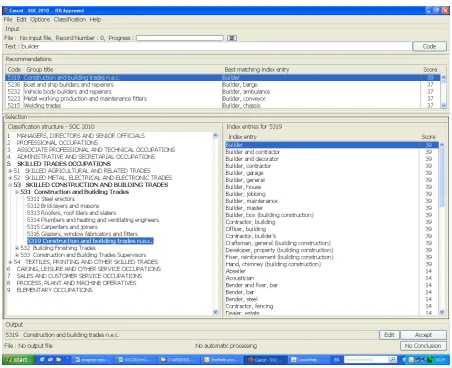The image size is (452, 368).
Task: Expand 533 Construction and Building Trades Supervisors
Action: pyautogui.click(x=17, y=255)
